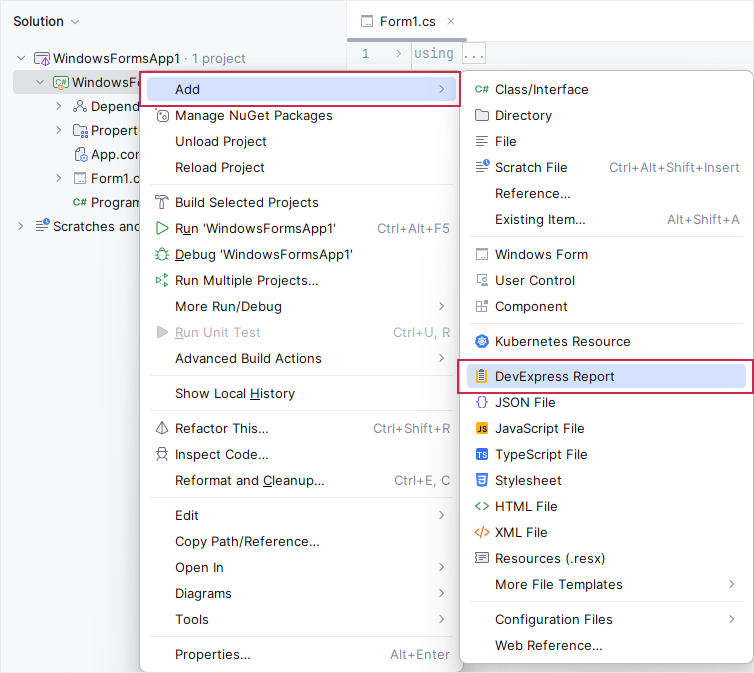
Task: Expand the Dependencies tree node
Action: 59,106
